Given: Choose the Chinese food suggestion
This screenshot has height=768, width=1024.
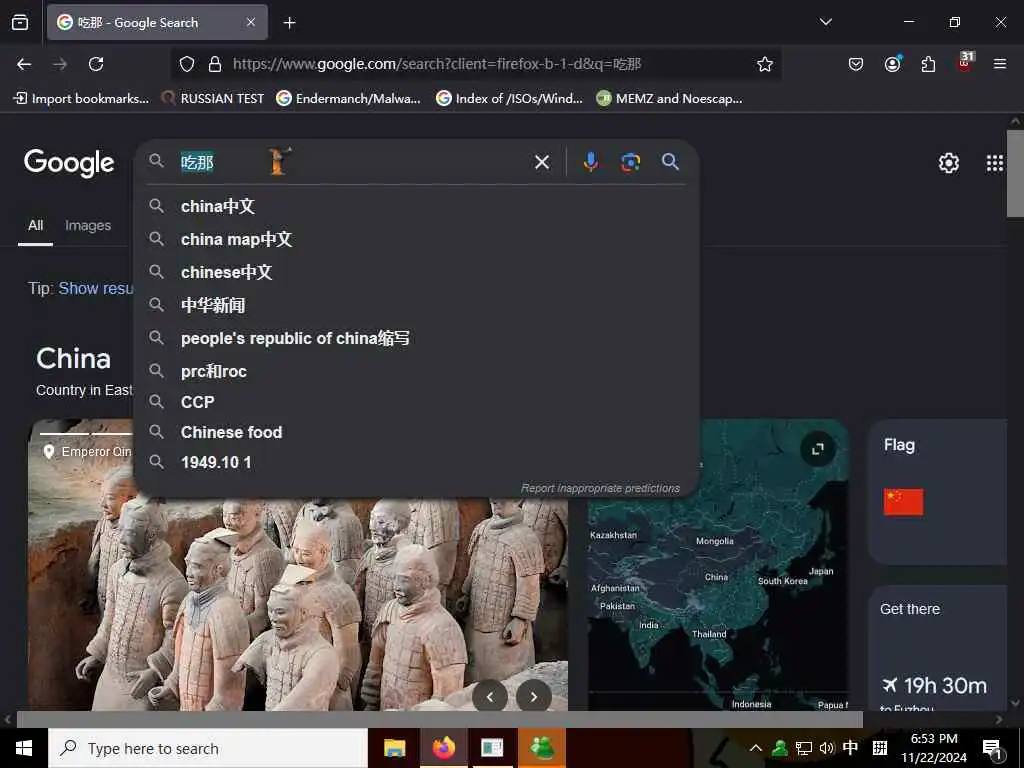Looking at the screenshot, I should [x=416, y=432].
